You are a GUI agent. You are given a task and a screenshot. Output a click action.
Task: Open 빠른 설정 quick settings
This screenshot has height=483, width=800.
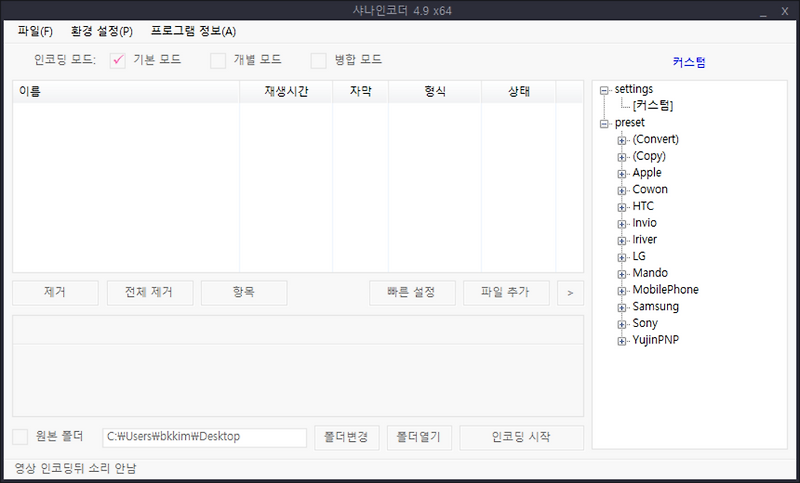click(x=412, y=293)
